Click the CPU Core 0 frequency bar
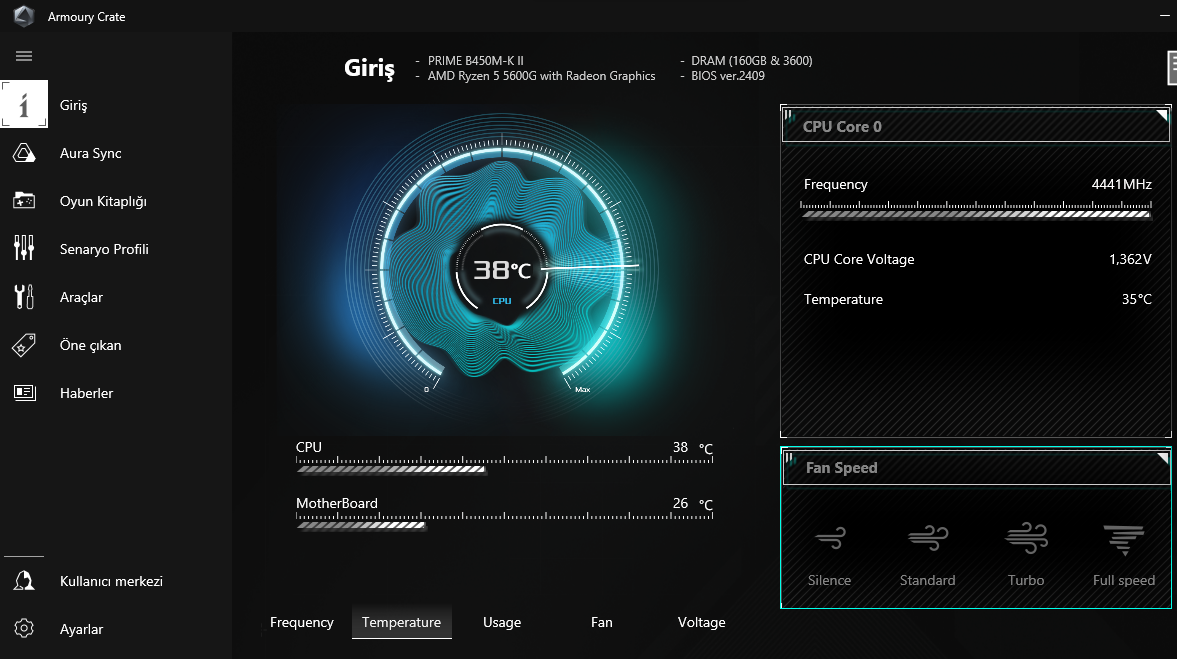The height and width of the screenshot is (659, 1177). coord(976,209)
